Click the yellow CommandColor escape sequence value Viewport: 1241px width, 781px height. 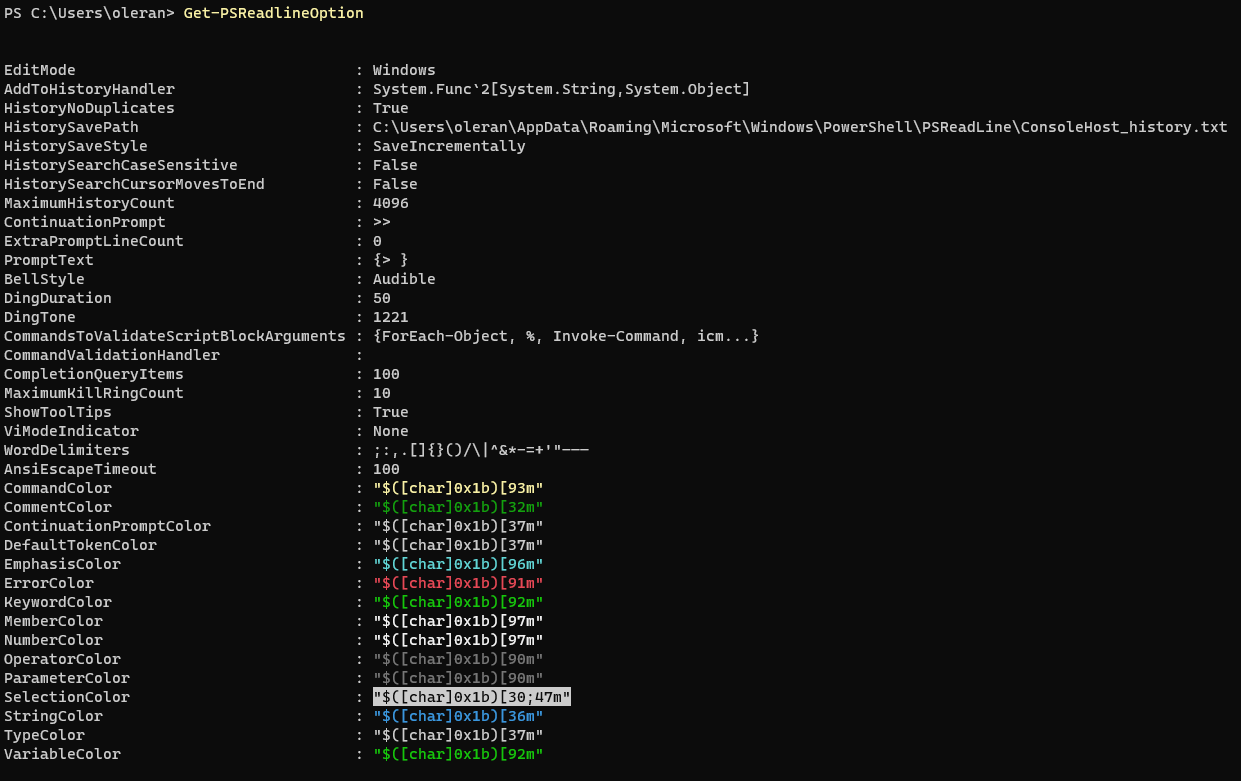[458, 488]
